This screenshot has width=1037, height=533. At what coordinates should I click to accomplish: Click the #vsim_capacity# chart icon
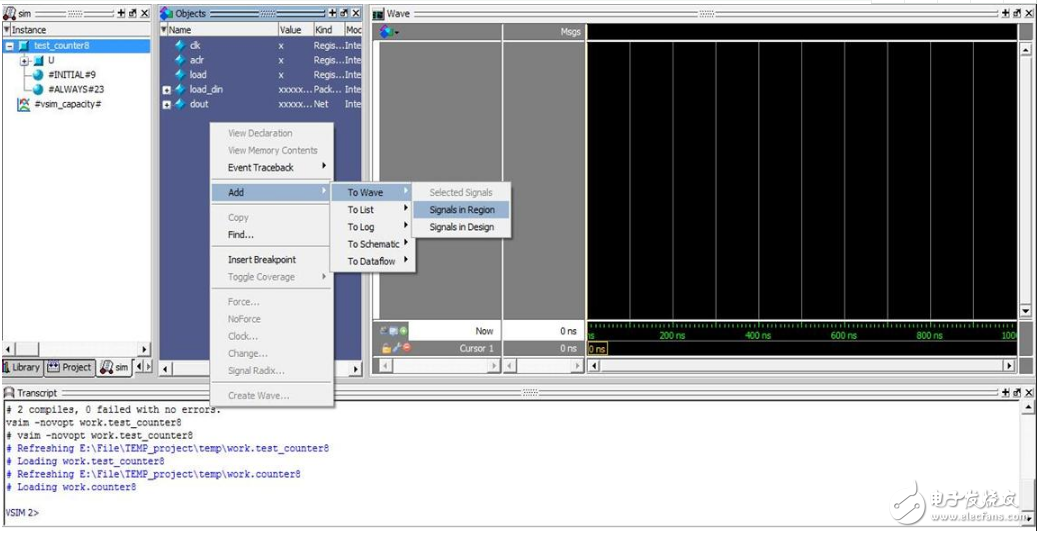[x=24, y=104]
